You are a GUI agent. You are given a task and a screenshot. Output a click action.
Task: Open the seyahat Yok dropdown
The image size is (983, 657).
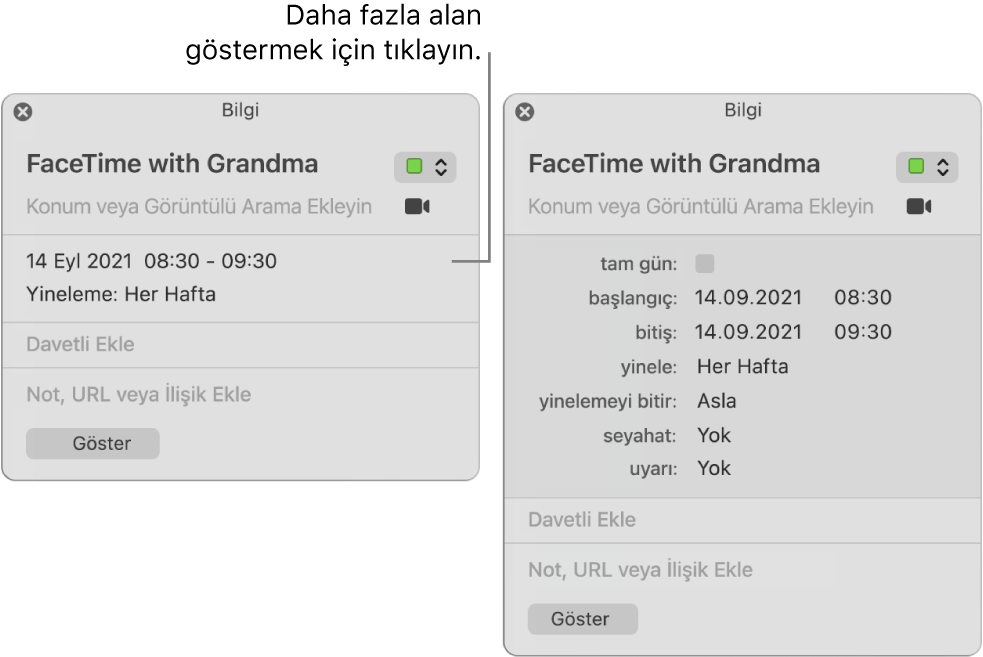click(x=715, y=434)
